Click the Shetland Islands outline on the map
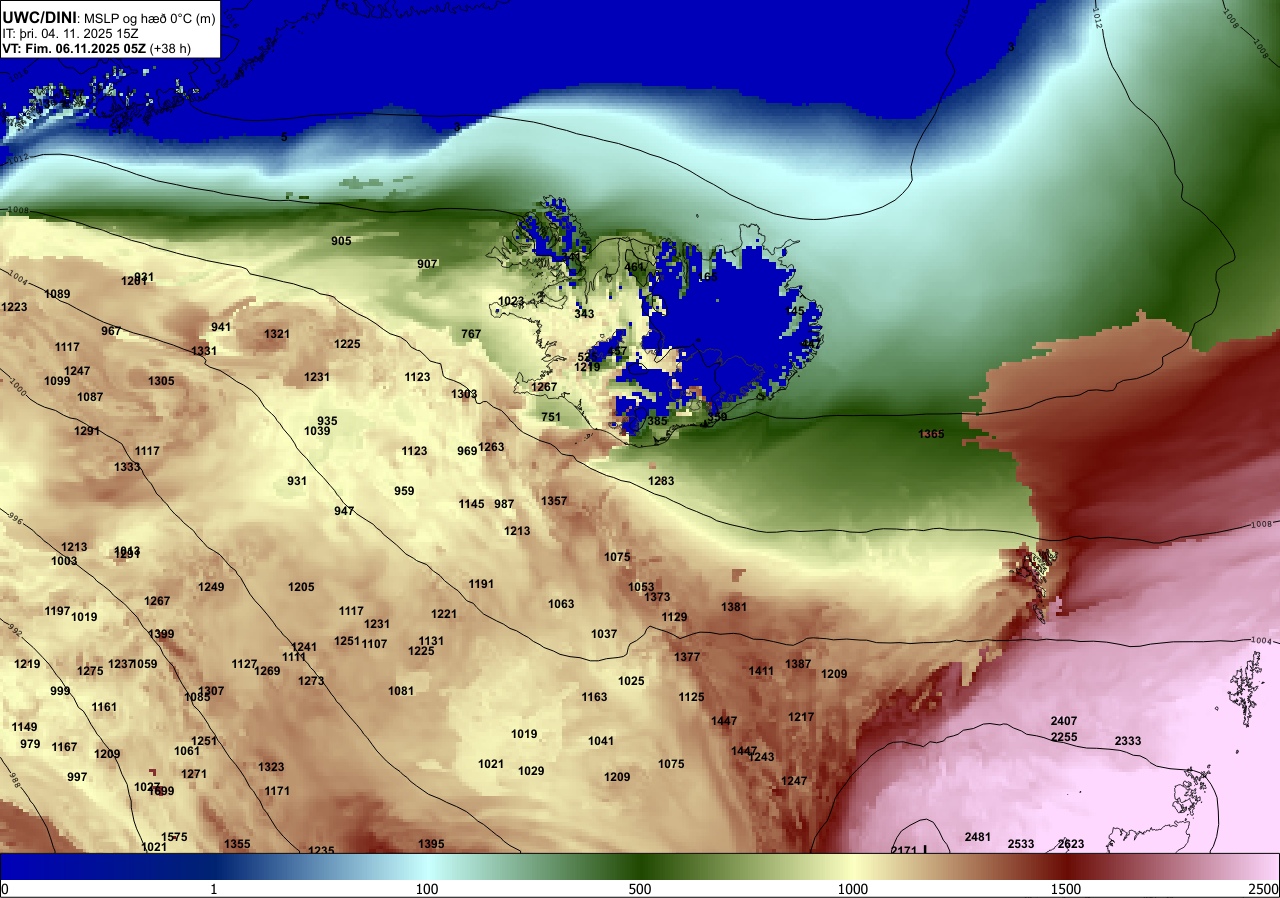Viewport: 1280px width, 898px height. [x=1247, y=688]
